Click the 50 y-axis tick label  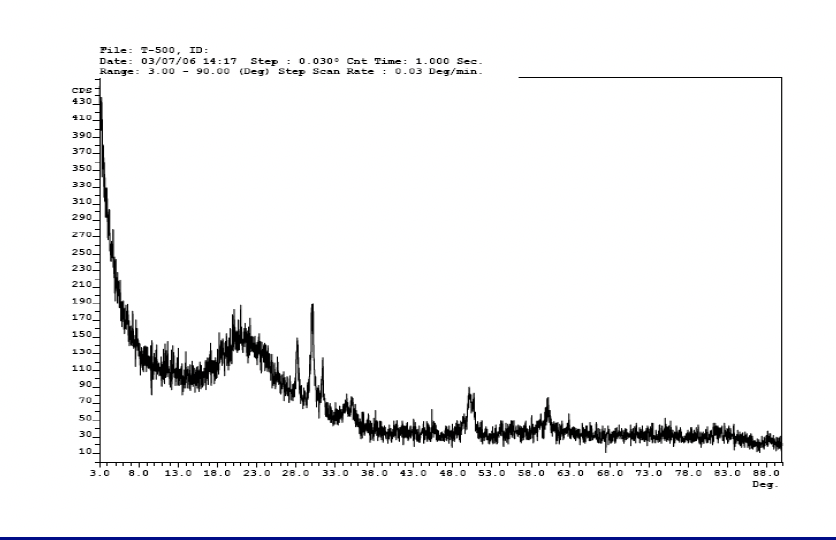coord(85,418)
